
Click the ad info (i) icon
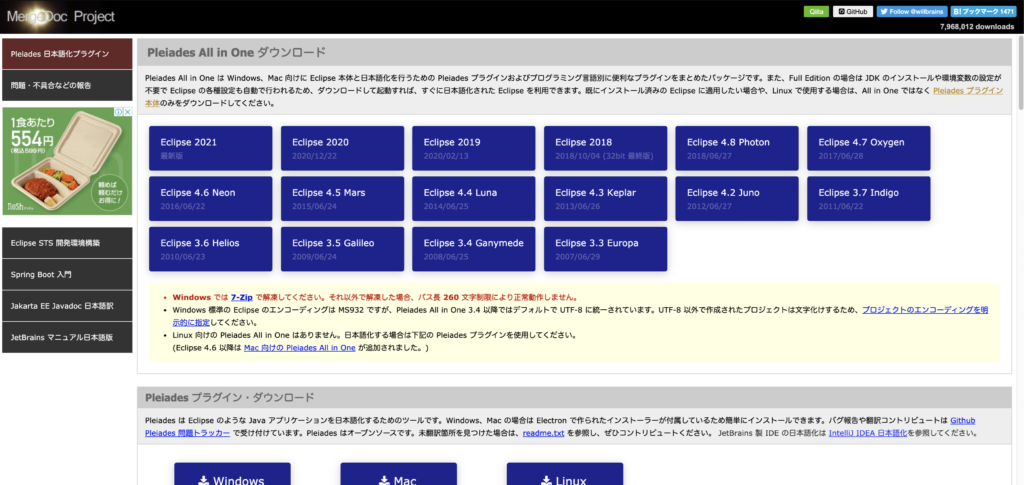coord(120,112)
